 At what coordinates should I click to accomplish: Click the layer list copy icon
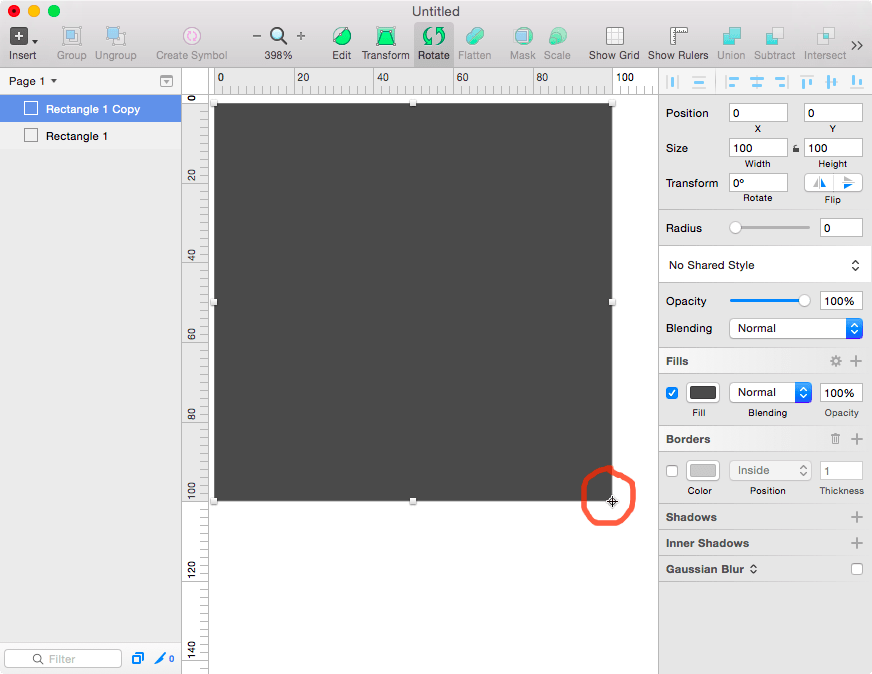pyautogui.click(x=137, y=658)
